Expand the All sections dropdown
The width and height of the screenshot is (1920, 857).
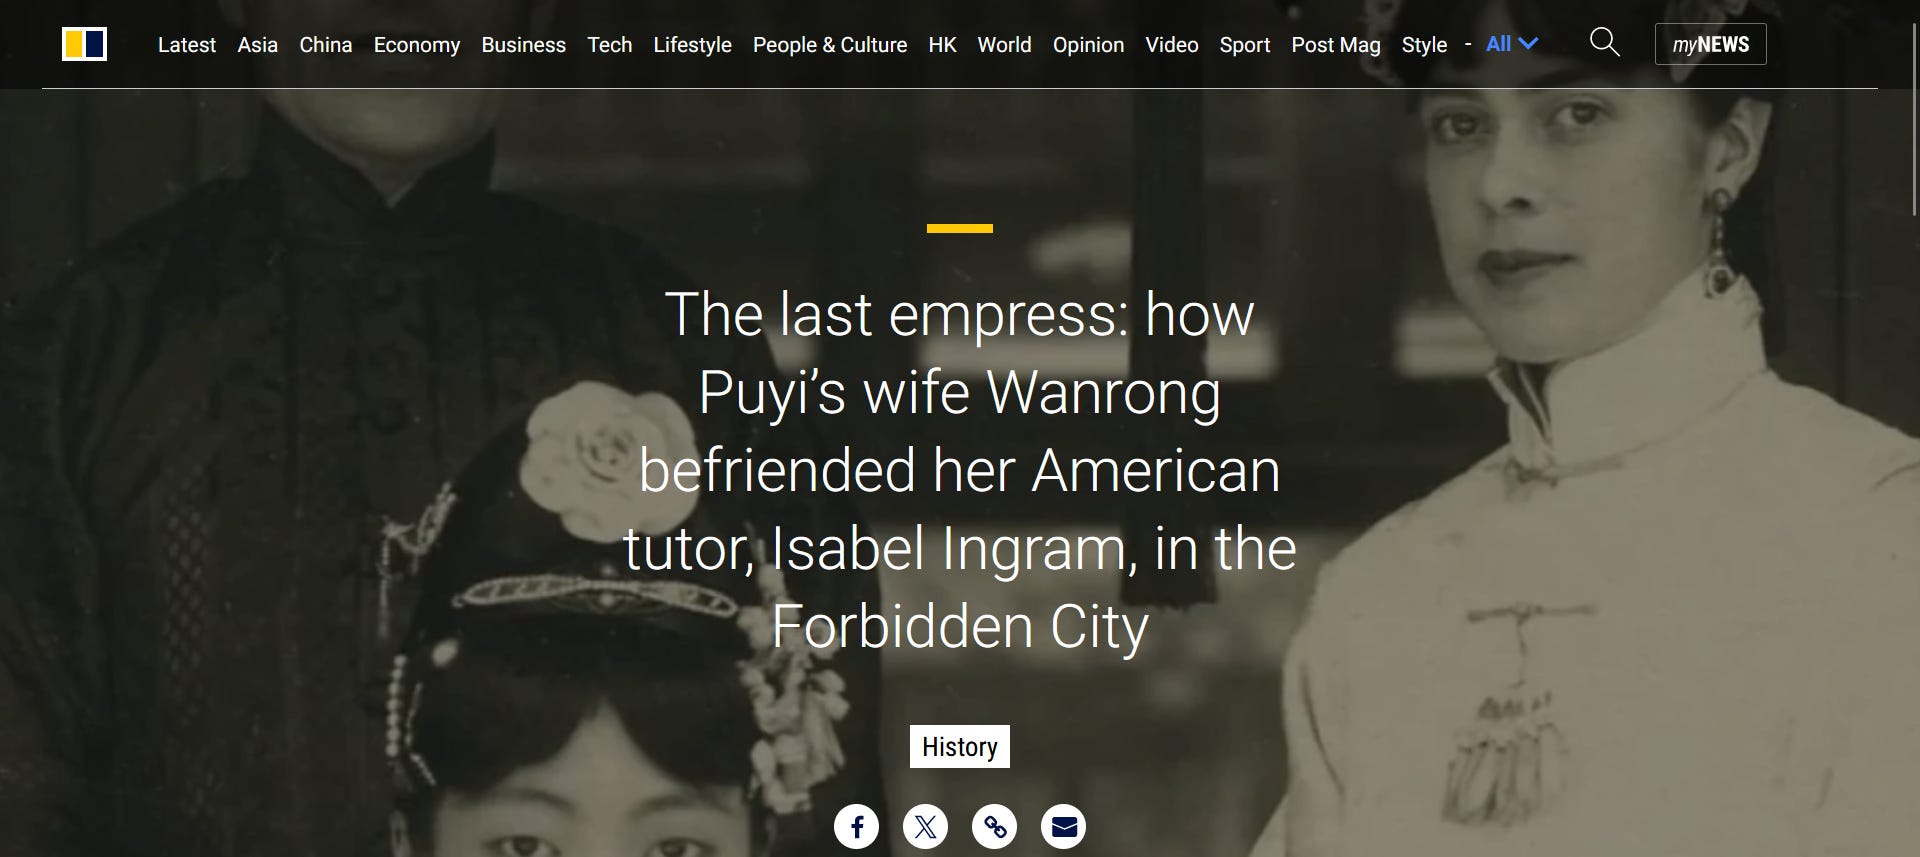1512,44
